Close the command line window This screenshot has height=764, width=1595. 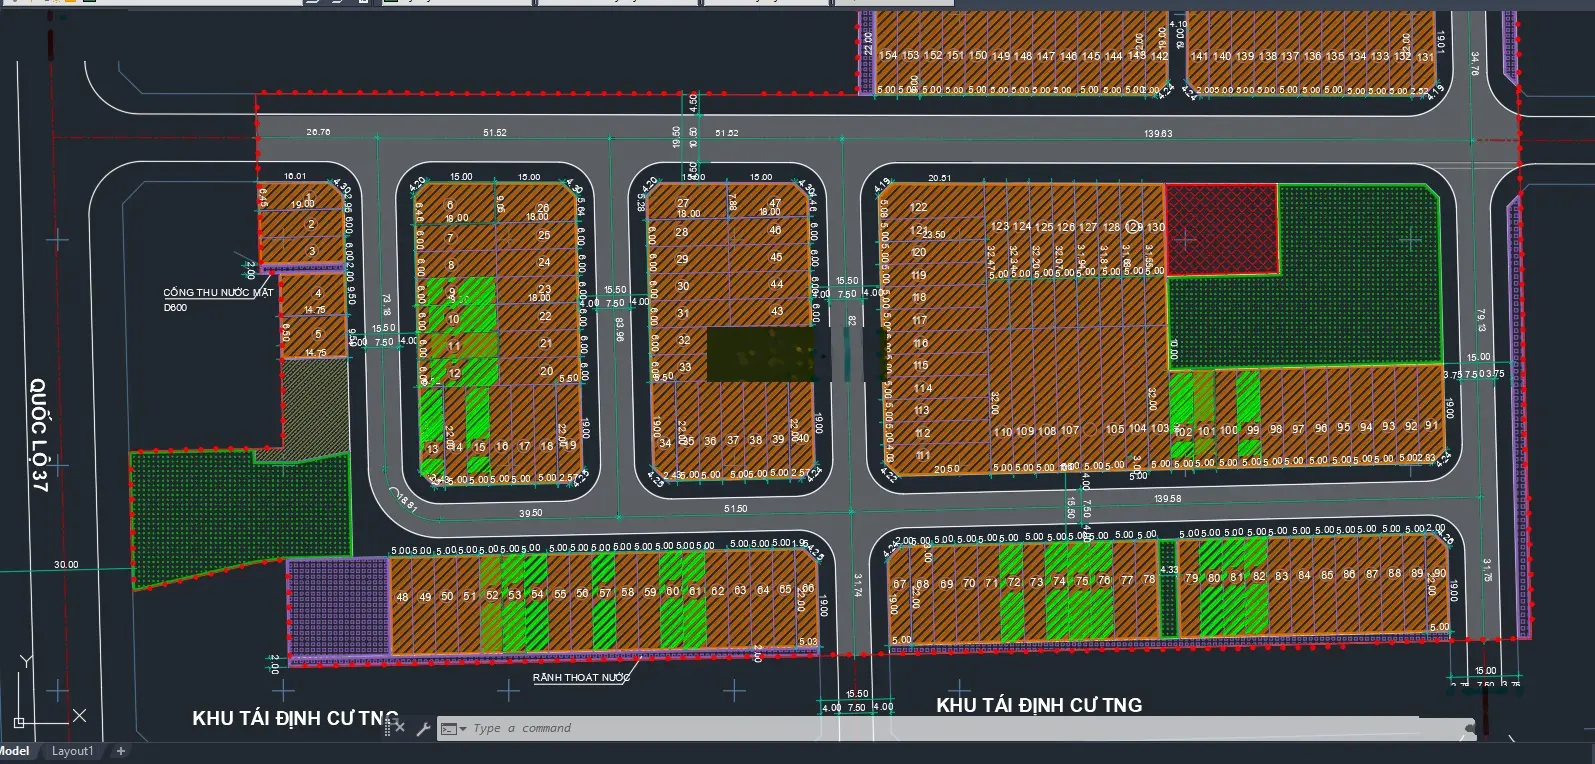click(x=399, y=728)
